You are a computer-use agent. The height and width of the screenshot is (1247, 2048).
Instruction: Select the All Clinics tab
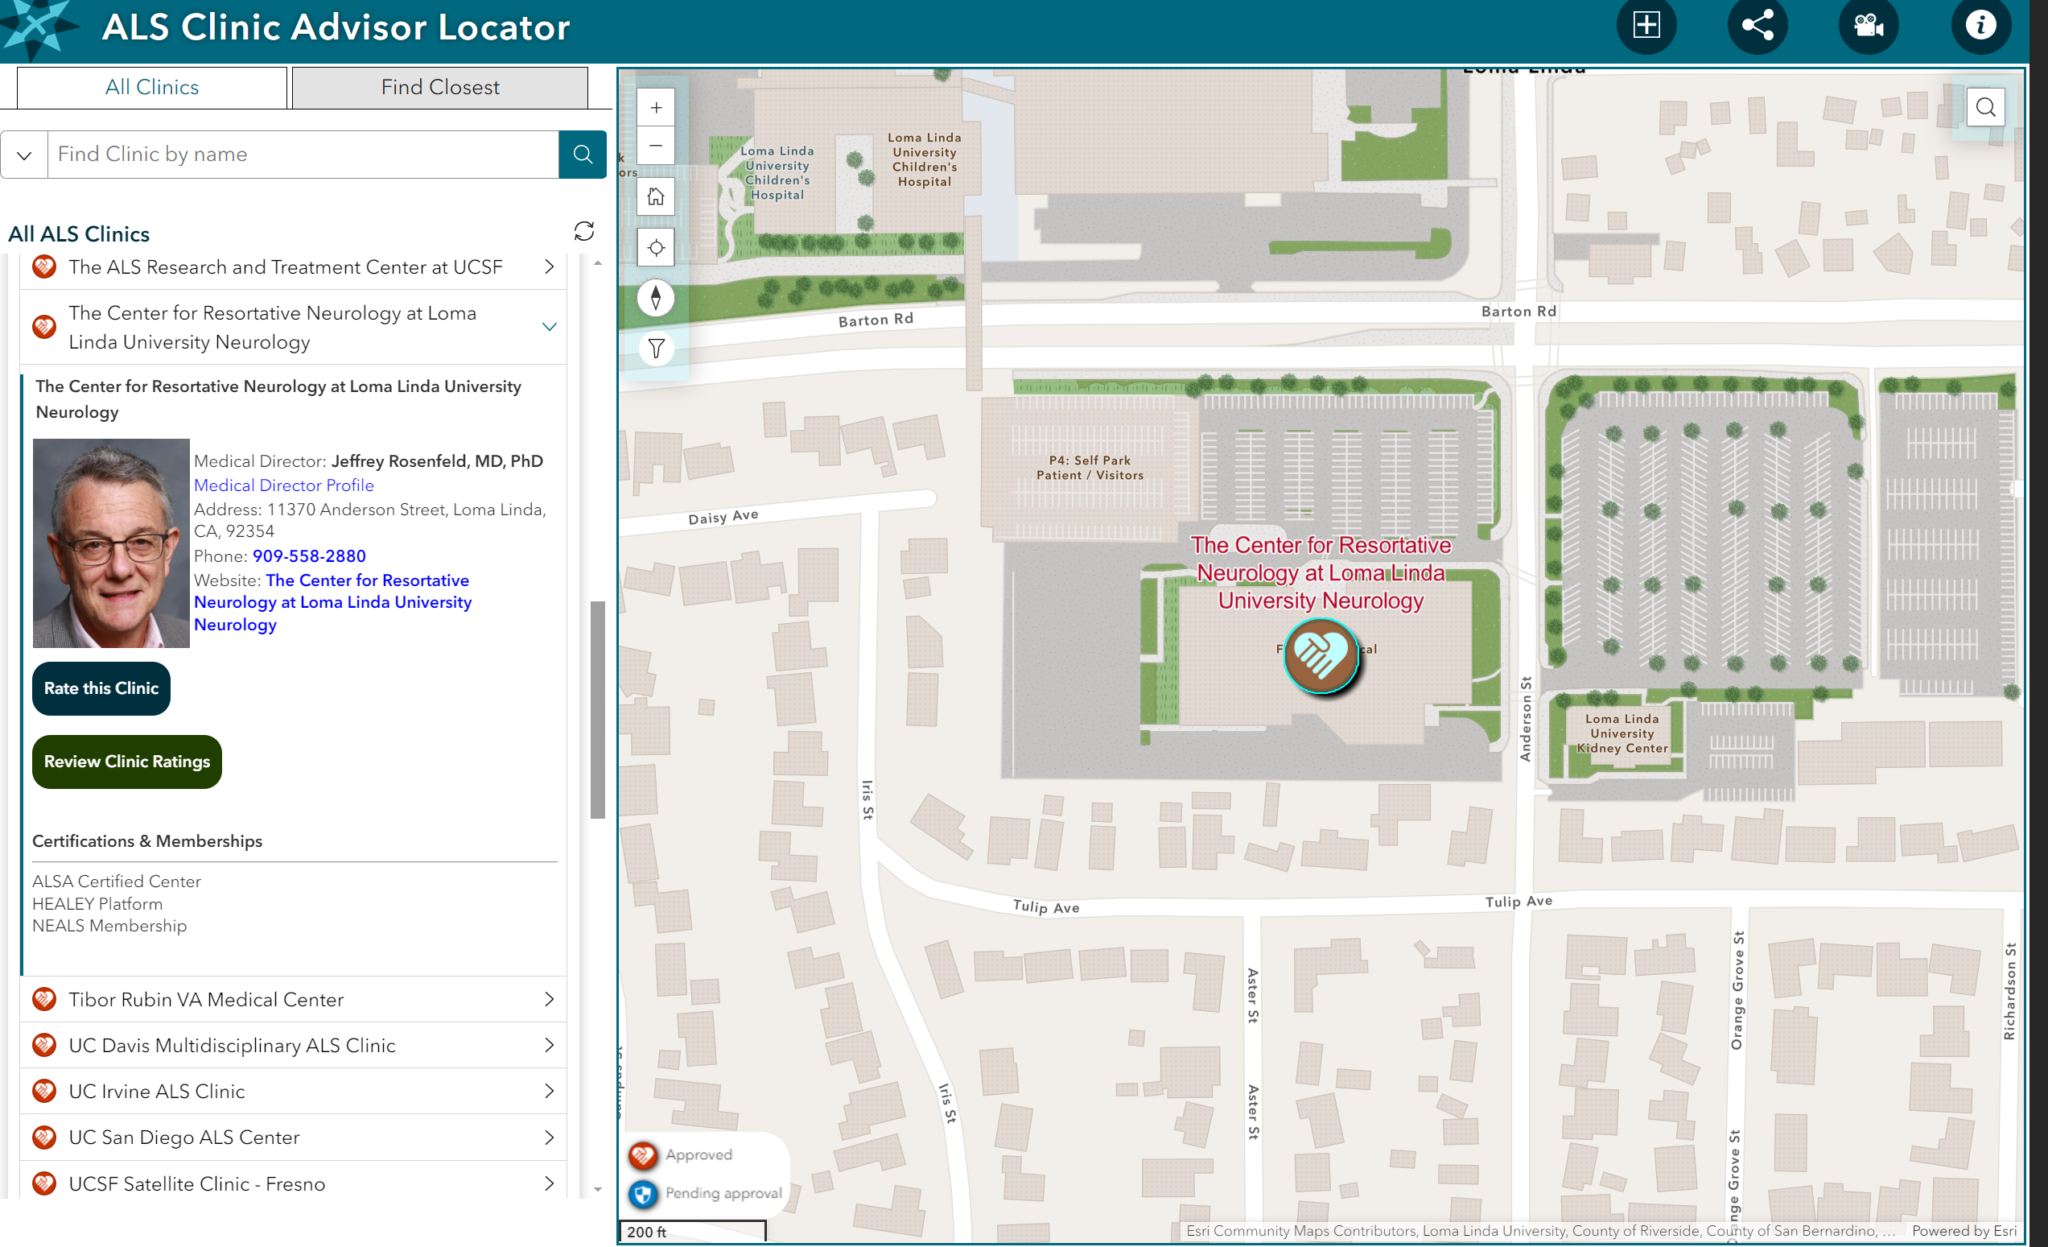point(151,87)
